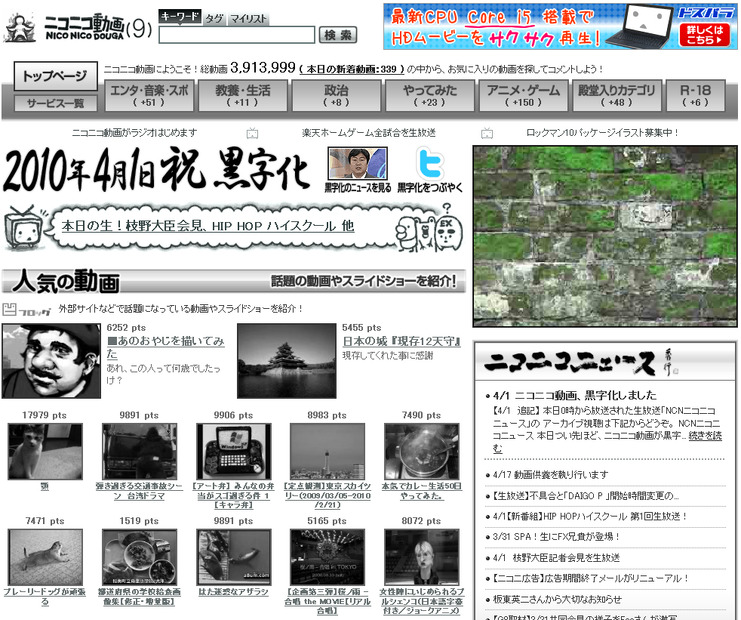Open 日本の城『現存12天守』 video link
The width and height of the screenshot is (741, 620).
[x=402, y=341]
